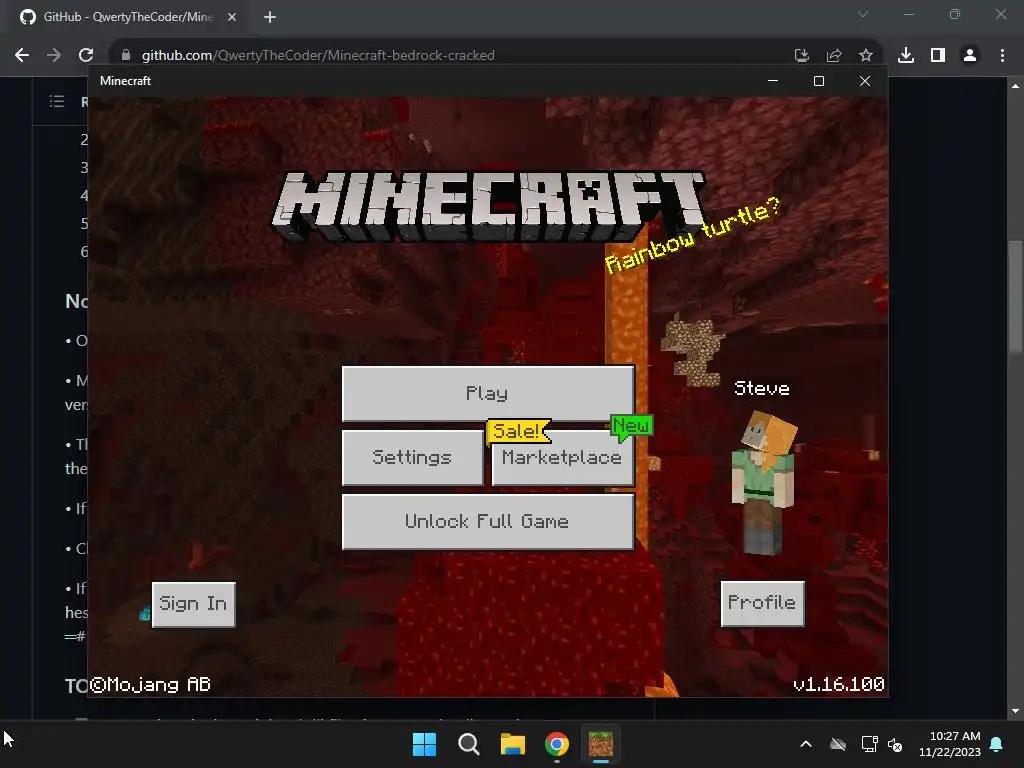The height and width of the screenshot is (768, 1024).
Task: Click scrollbar up arrow on GitHub page
Action: (x=1015, y=86)
